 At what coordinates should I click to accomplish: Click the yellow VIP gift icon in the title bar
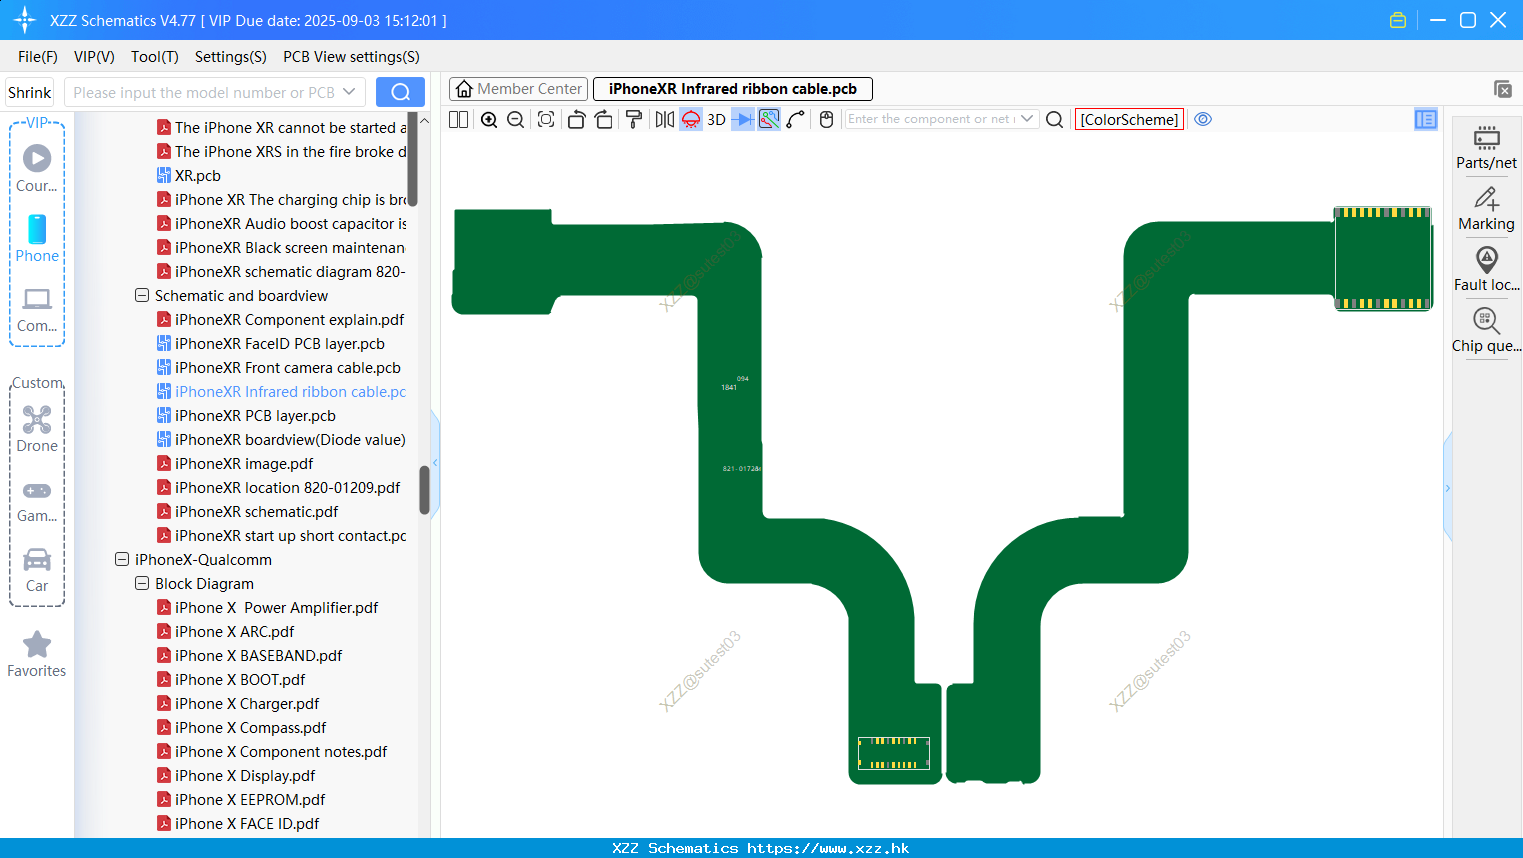click(1398, 20)
